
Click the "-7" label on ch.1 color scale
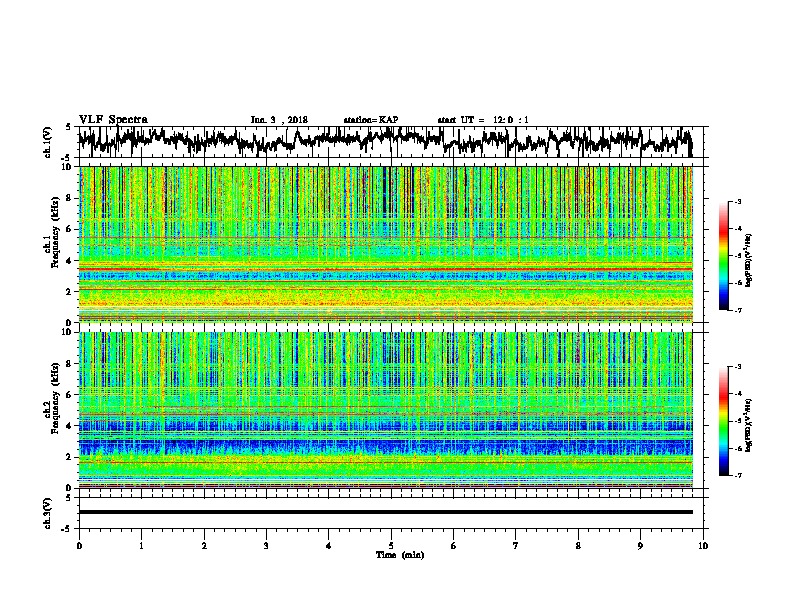click(738, 310)
